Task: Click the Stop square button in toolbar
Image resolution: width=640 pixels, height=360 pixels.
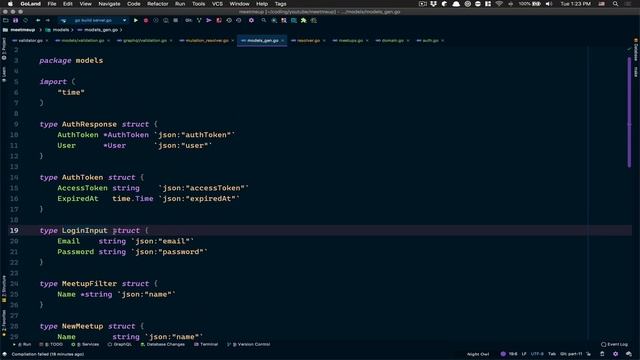Action: click(176, 20)
